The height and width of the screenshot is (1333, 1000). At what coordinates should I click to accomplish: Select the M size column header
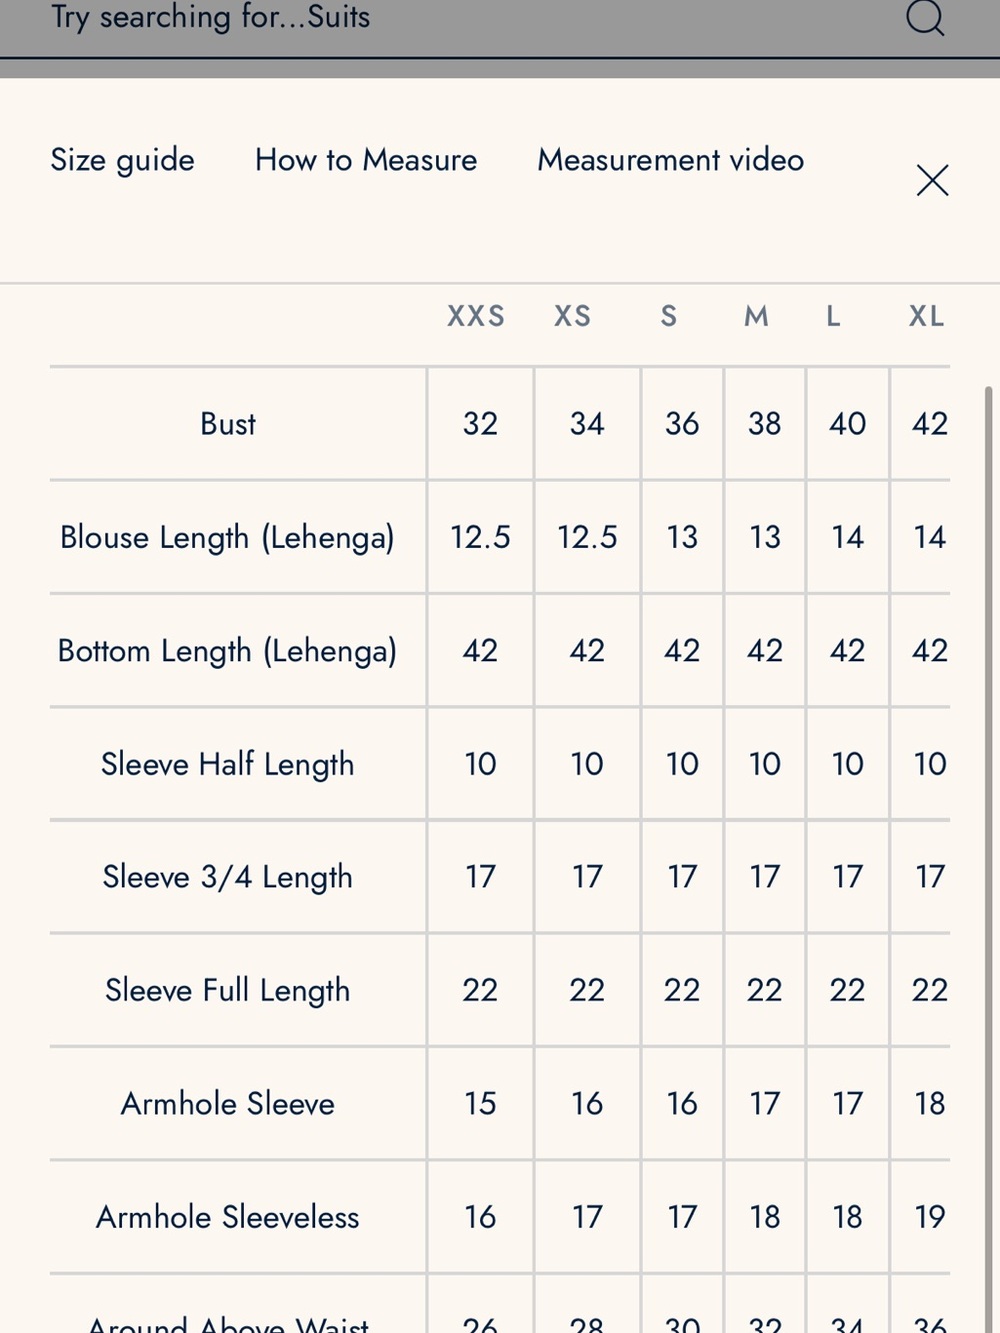click(x=756, y=316)
